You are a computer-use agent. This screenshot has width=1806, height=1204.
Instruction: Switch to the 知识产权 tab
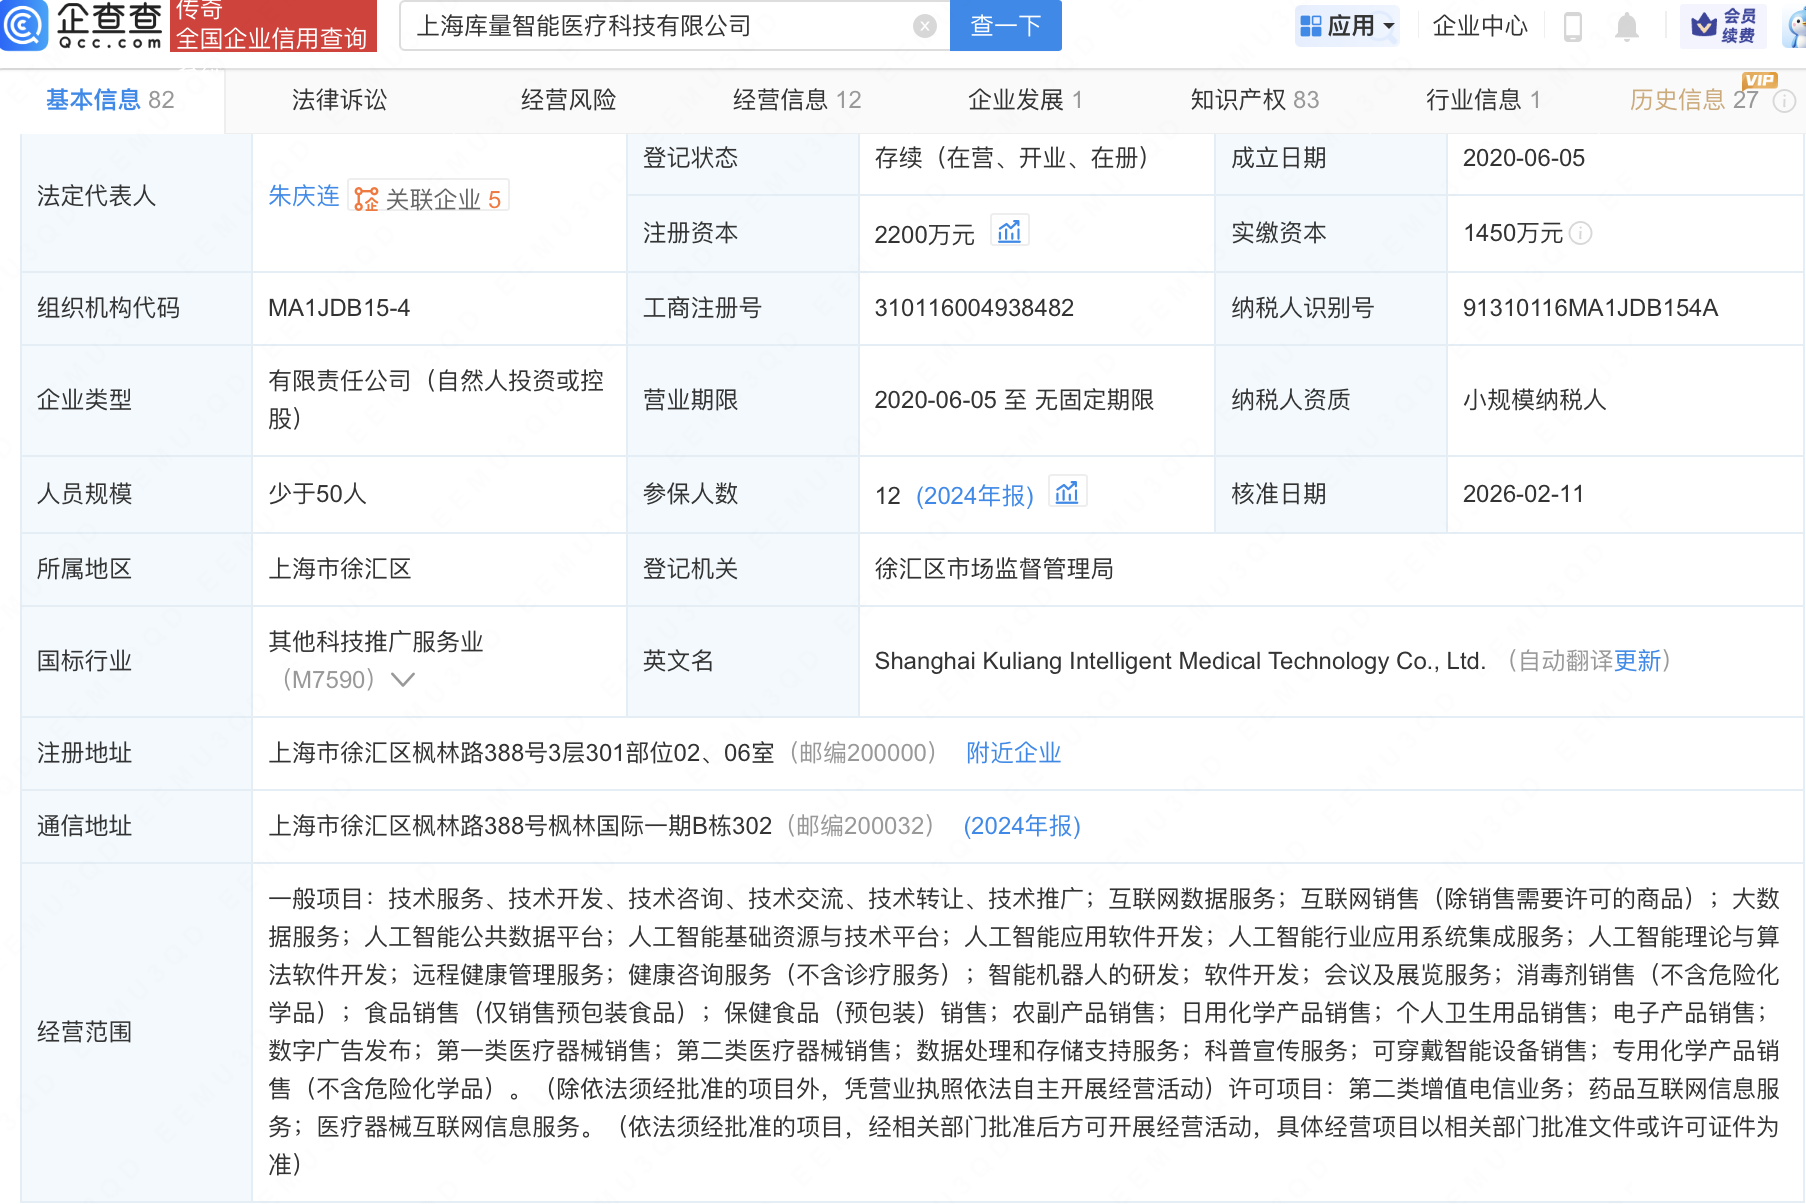pos(1254,100)
